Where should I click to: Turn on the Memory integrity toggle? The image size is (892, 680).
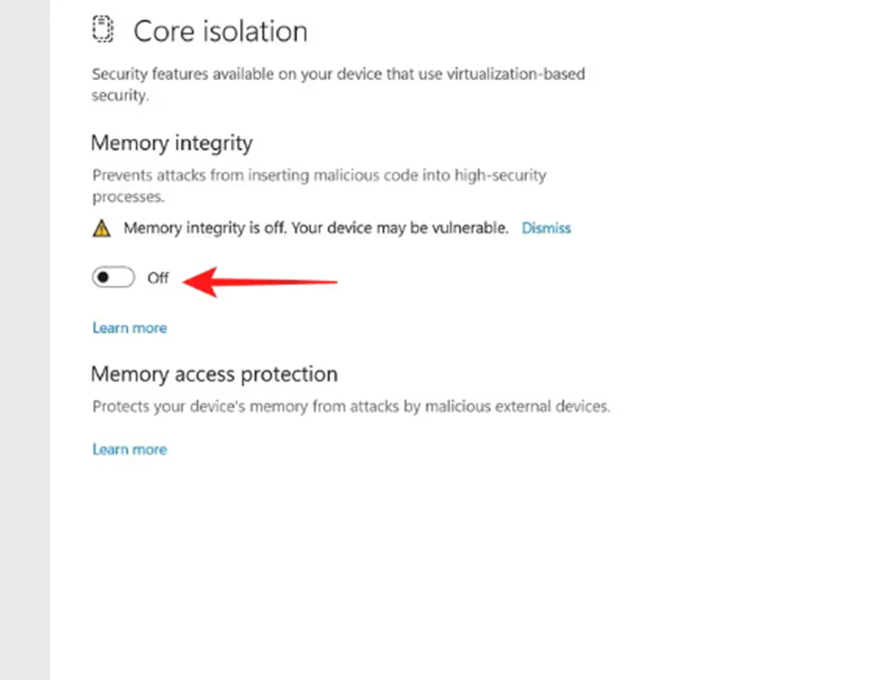click(113, 277)
